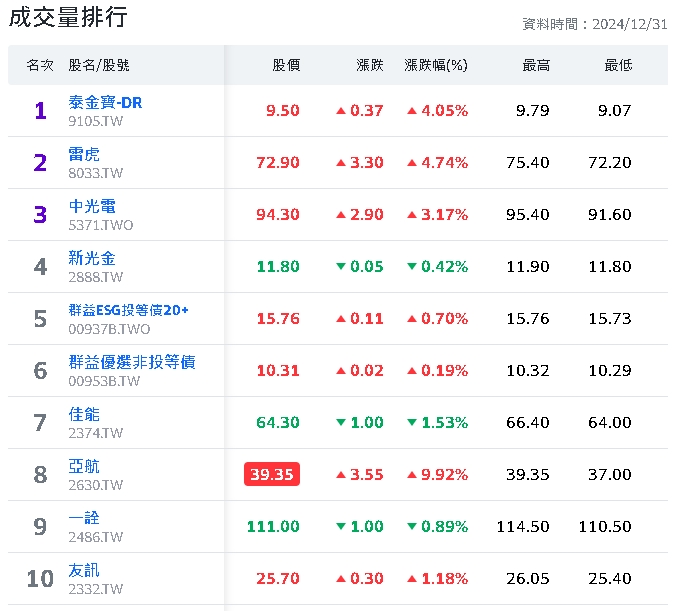Click stock code 2332.TW
This screenshot has width=678, height=611.
[96, 589]
